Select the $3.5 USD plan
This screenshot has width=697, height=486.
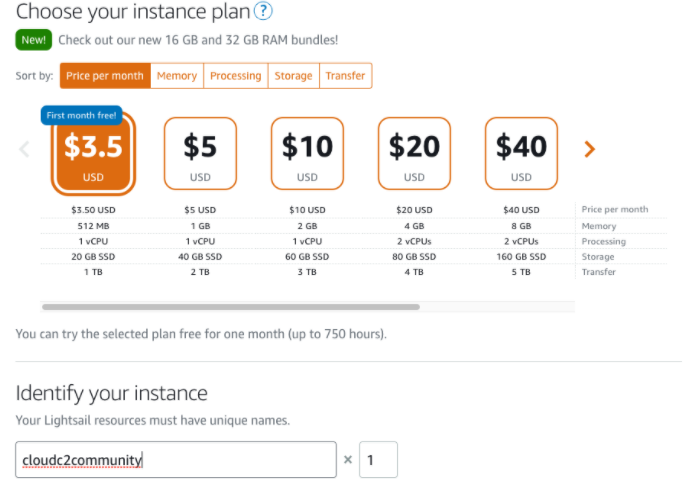(x=93, y=154)
